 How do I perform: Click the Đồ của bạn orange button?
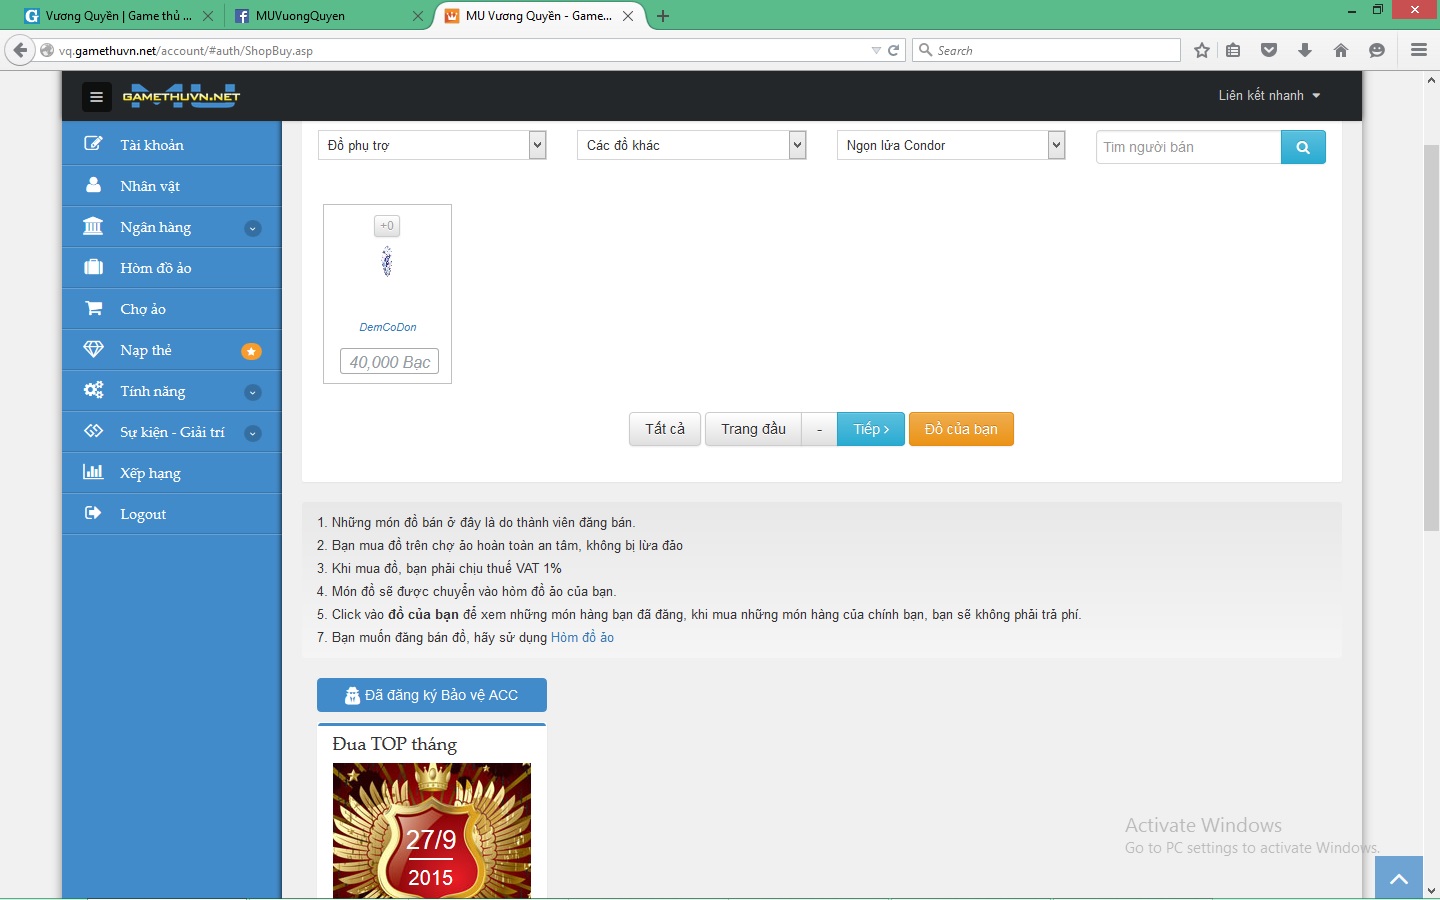960,429
